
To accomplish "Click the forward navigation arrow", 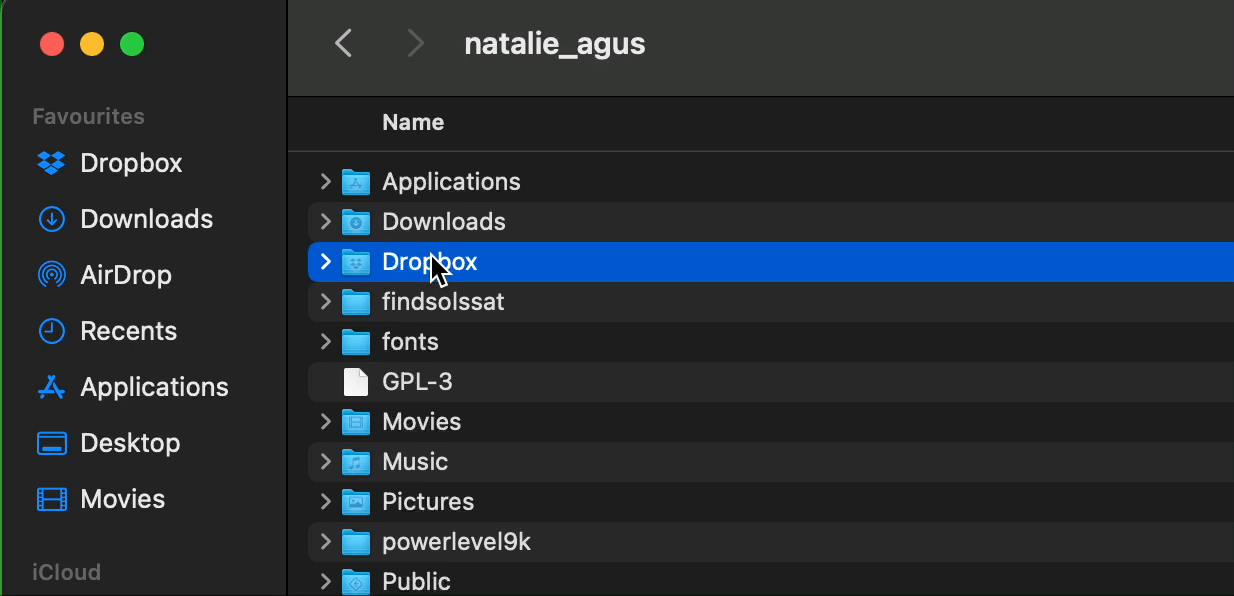I will tap(415, 43).
